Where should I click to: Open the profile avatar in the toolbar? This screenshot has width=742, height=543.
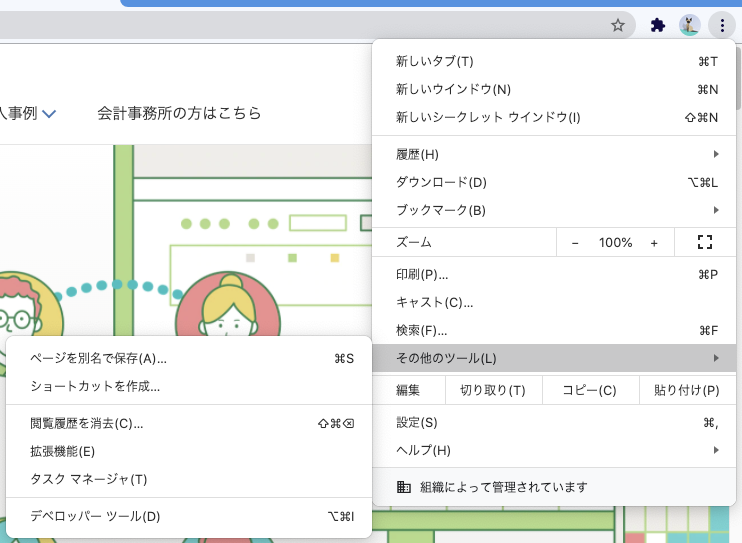[689, 25]
